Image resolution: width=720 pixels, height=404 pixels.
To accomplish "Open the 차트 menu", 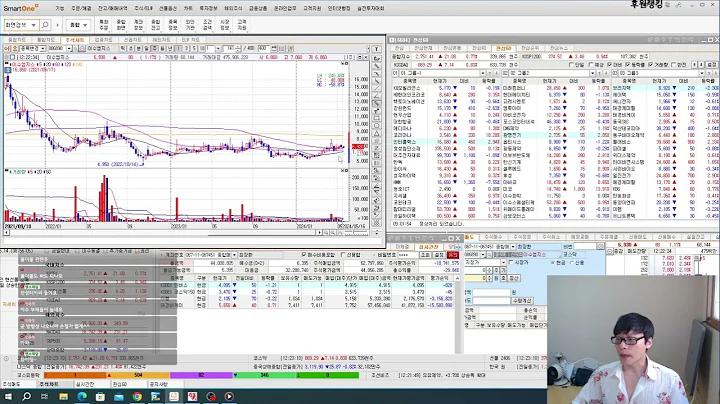I will [188, 8].
